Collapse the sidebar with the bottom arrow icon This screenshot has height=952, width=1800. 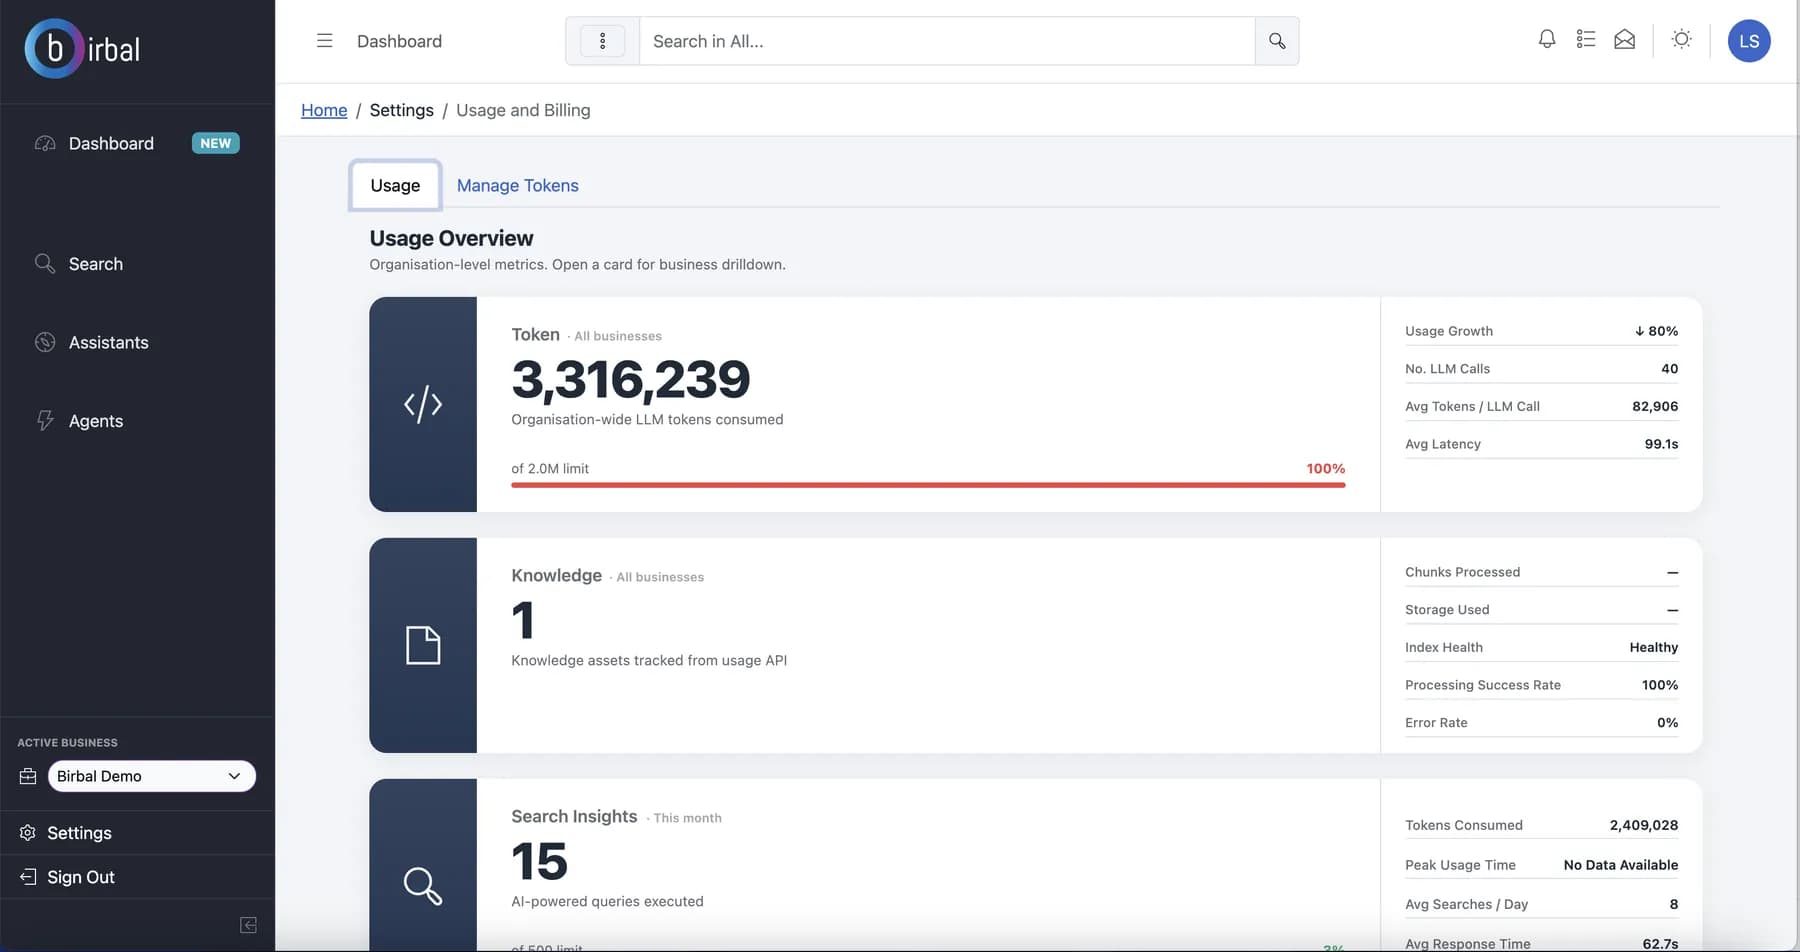tap(249, 925)
